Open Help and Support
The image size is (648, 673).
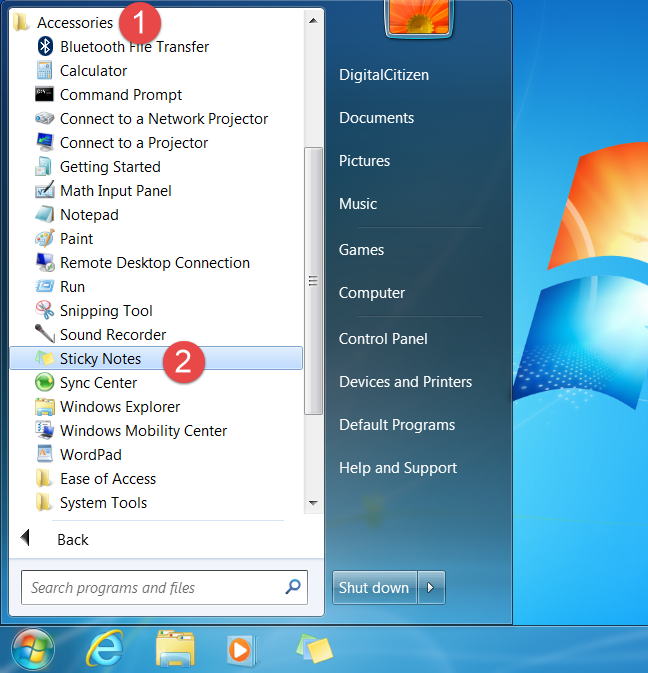coord(398,468)
